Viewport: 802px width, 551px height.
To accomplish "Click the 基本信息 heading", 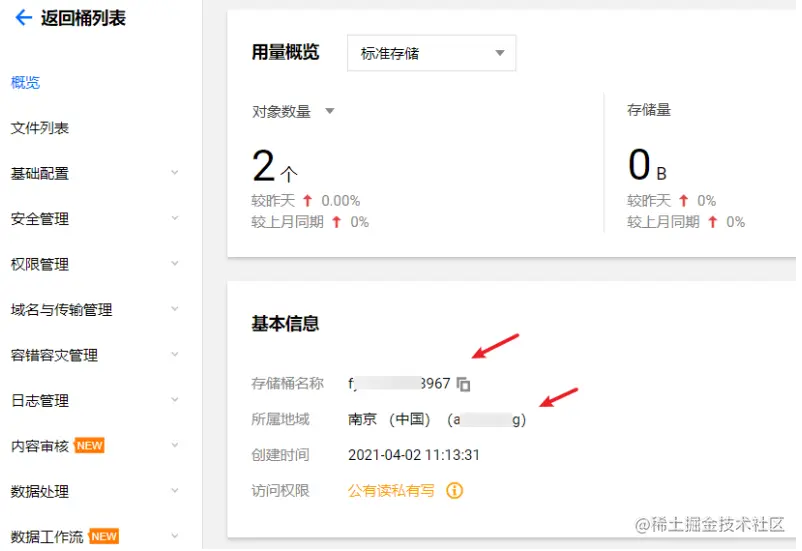I will pos(285,324).
